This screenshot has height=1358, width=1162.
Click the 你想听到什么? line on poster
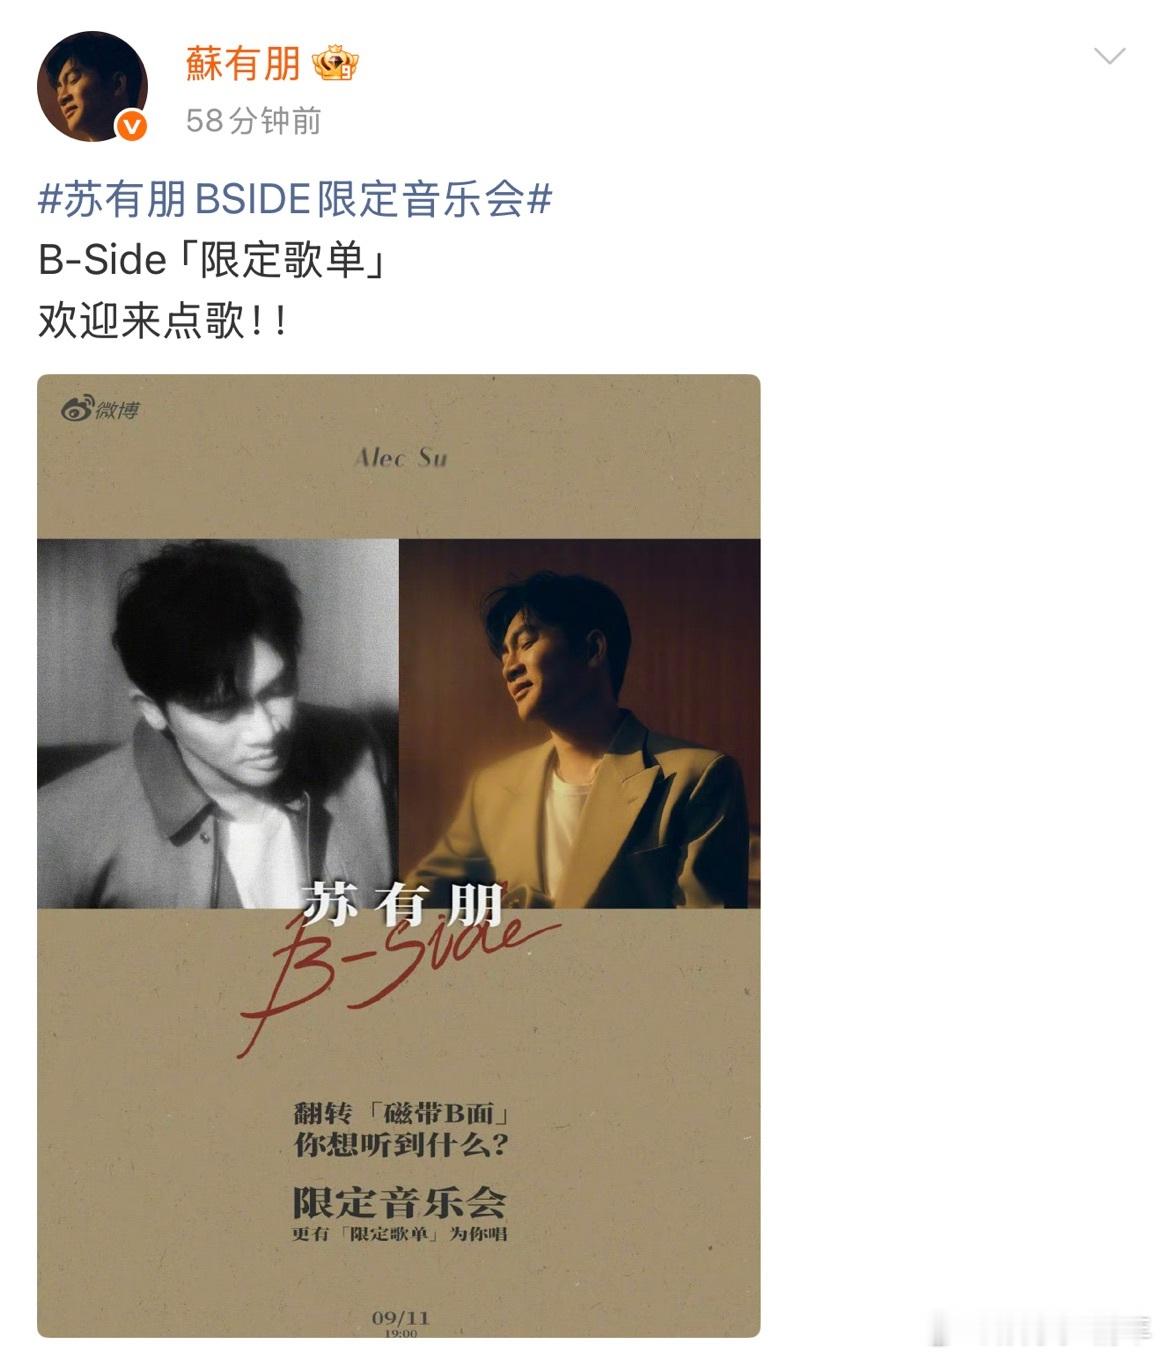(401, 1145)
